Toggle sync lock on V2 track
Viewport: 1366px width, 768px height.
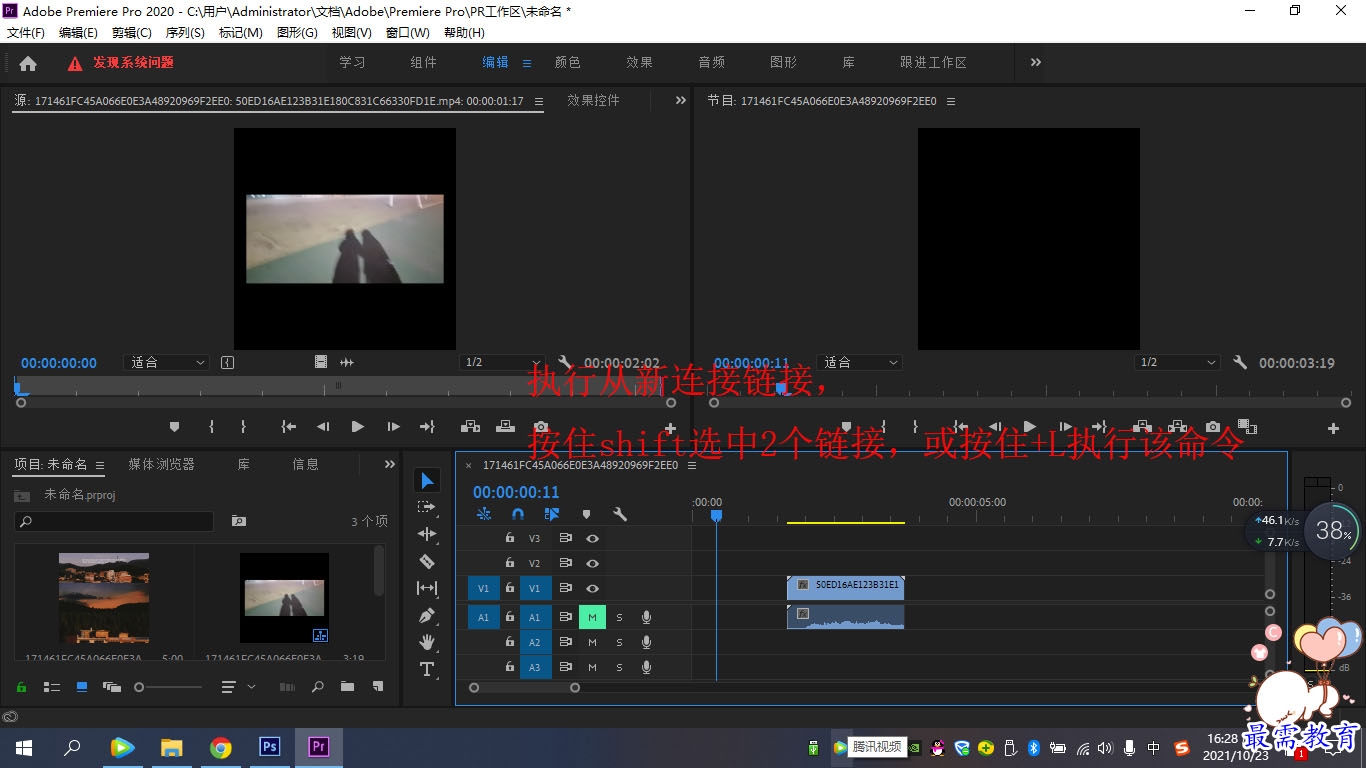[x=565, y=563]
